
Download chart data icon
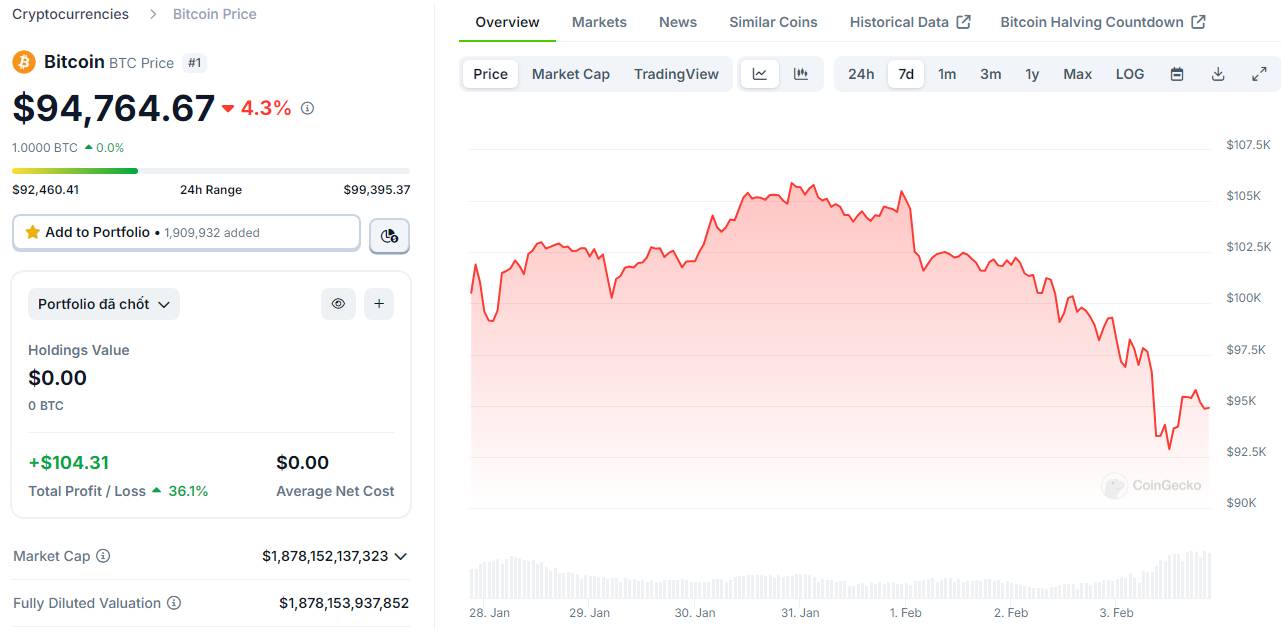(1218, 74)
